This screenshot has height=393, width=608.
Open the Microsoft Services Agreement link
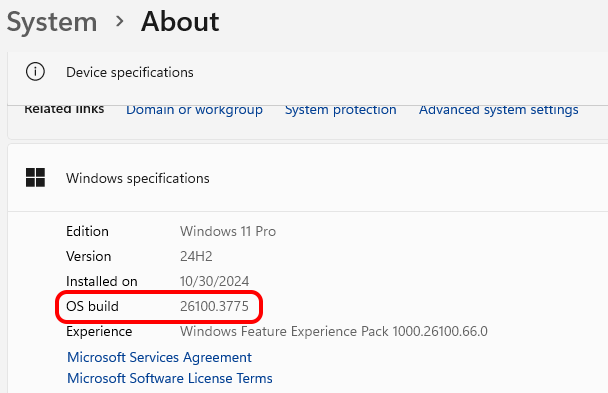159,357
